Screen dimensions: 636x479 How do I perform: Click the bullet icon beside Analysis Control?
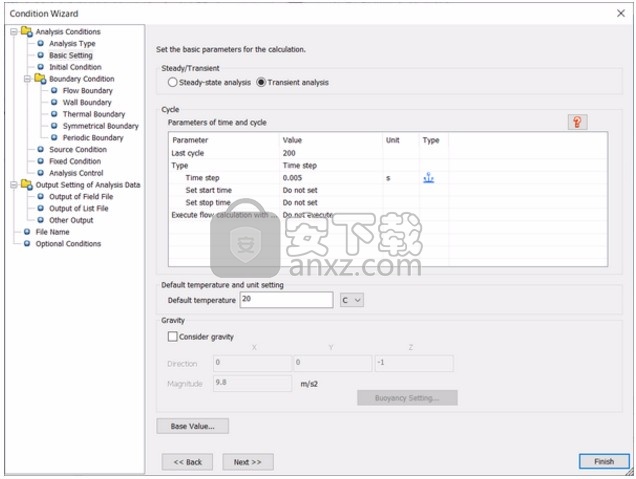point(41,172)
